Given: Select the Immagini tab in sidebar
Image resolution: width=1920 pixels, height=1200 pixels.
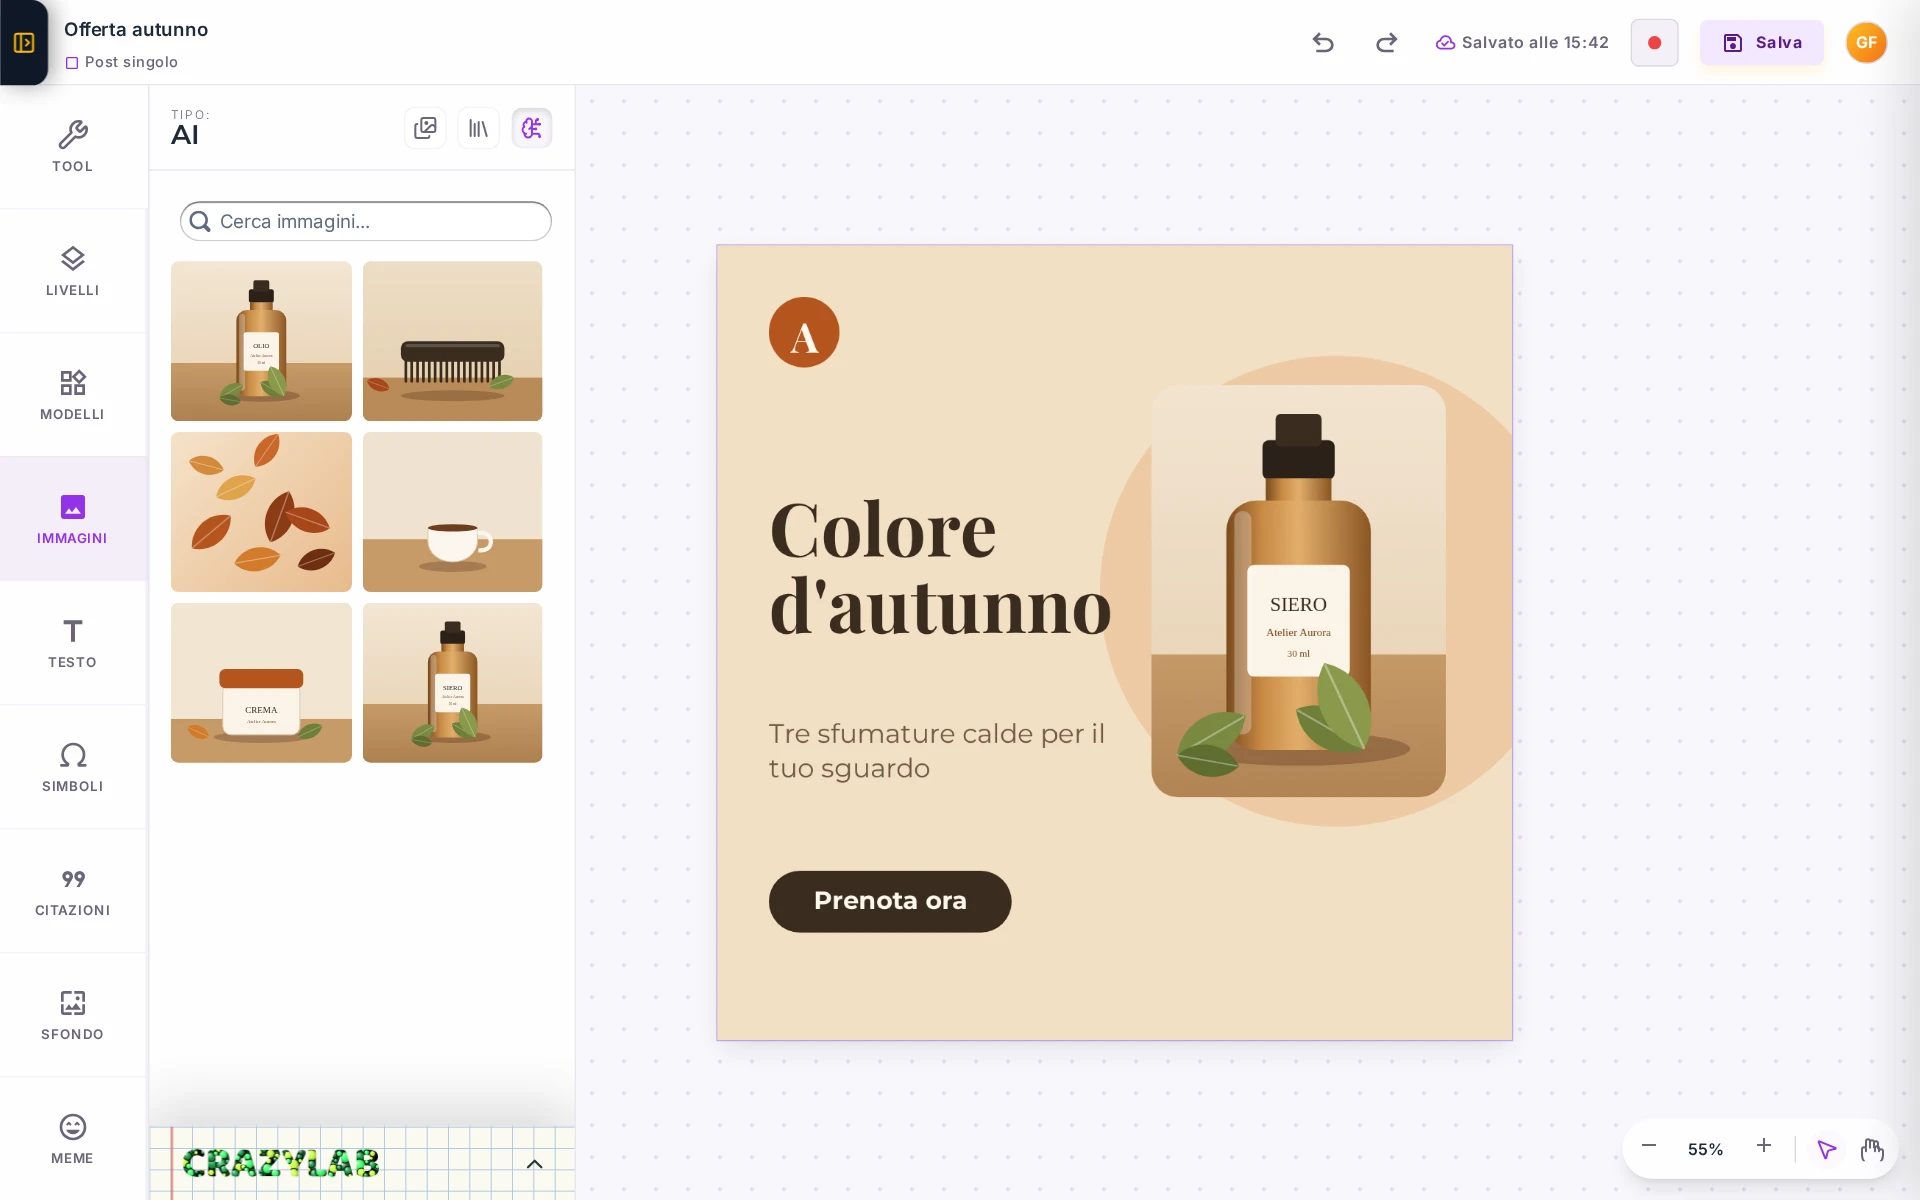Looking at the screenshot, I should tap(73, 519).
